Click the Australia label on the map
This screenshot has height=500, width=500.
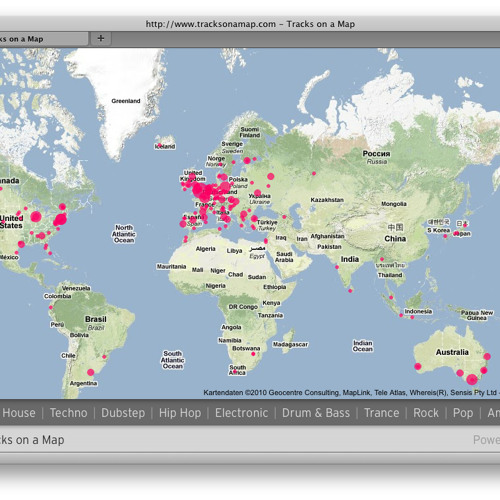pos(452,352)
